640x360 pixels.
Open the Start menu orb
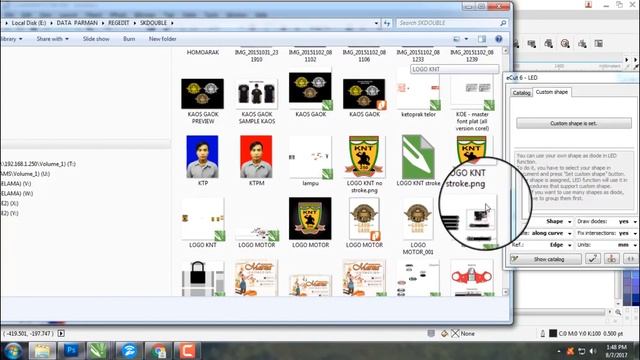(13, 351)
